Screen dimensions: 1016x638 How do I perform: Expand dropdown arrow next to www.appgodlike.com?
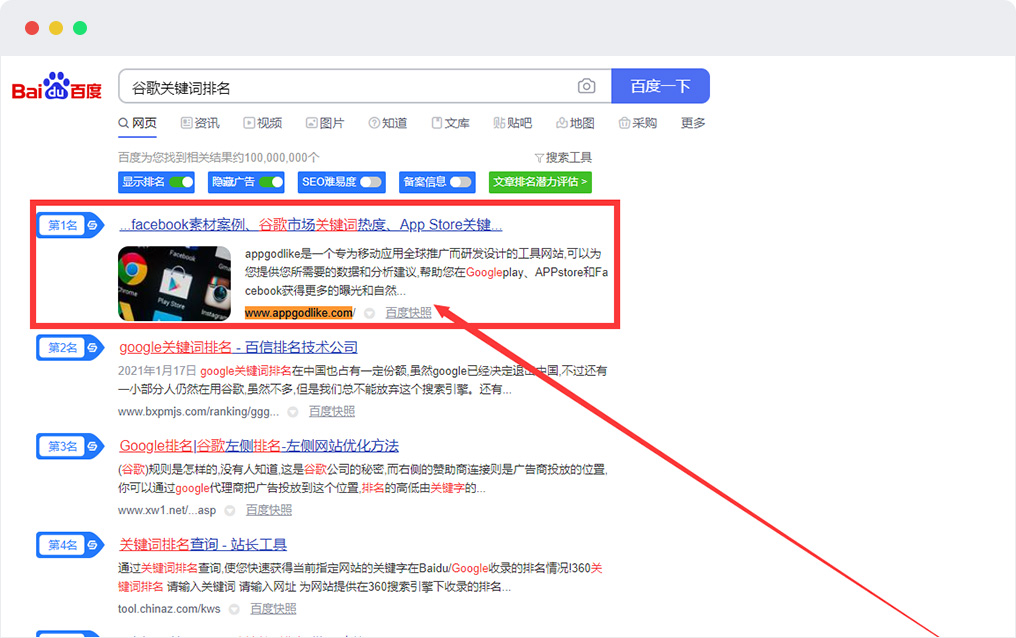369,313
